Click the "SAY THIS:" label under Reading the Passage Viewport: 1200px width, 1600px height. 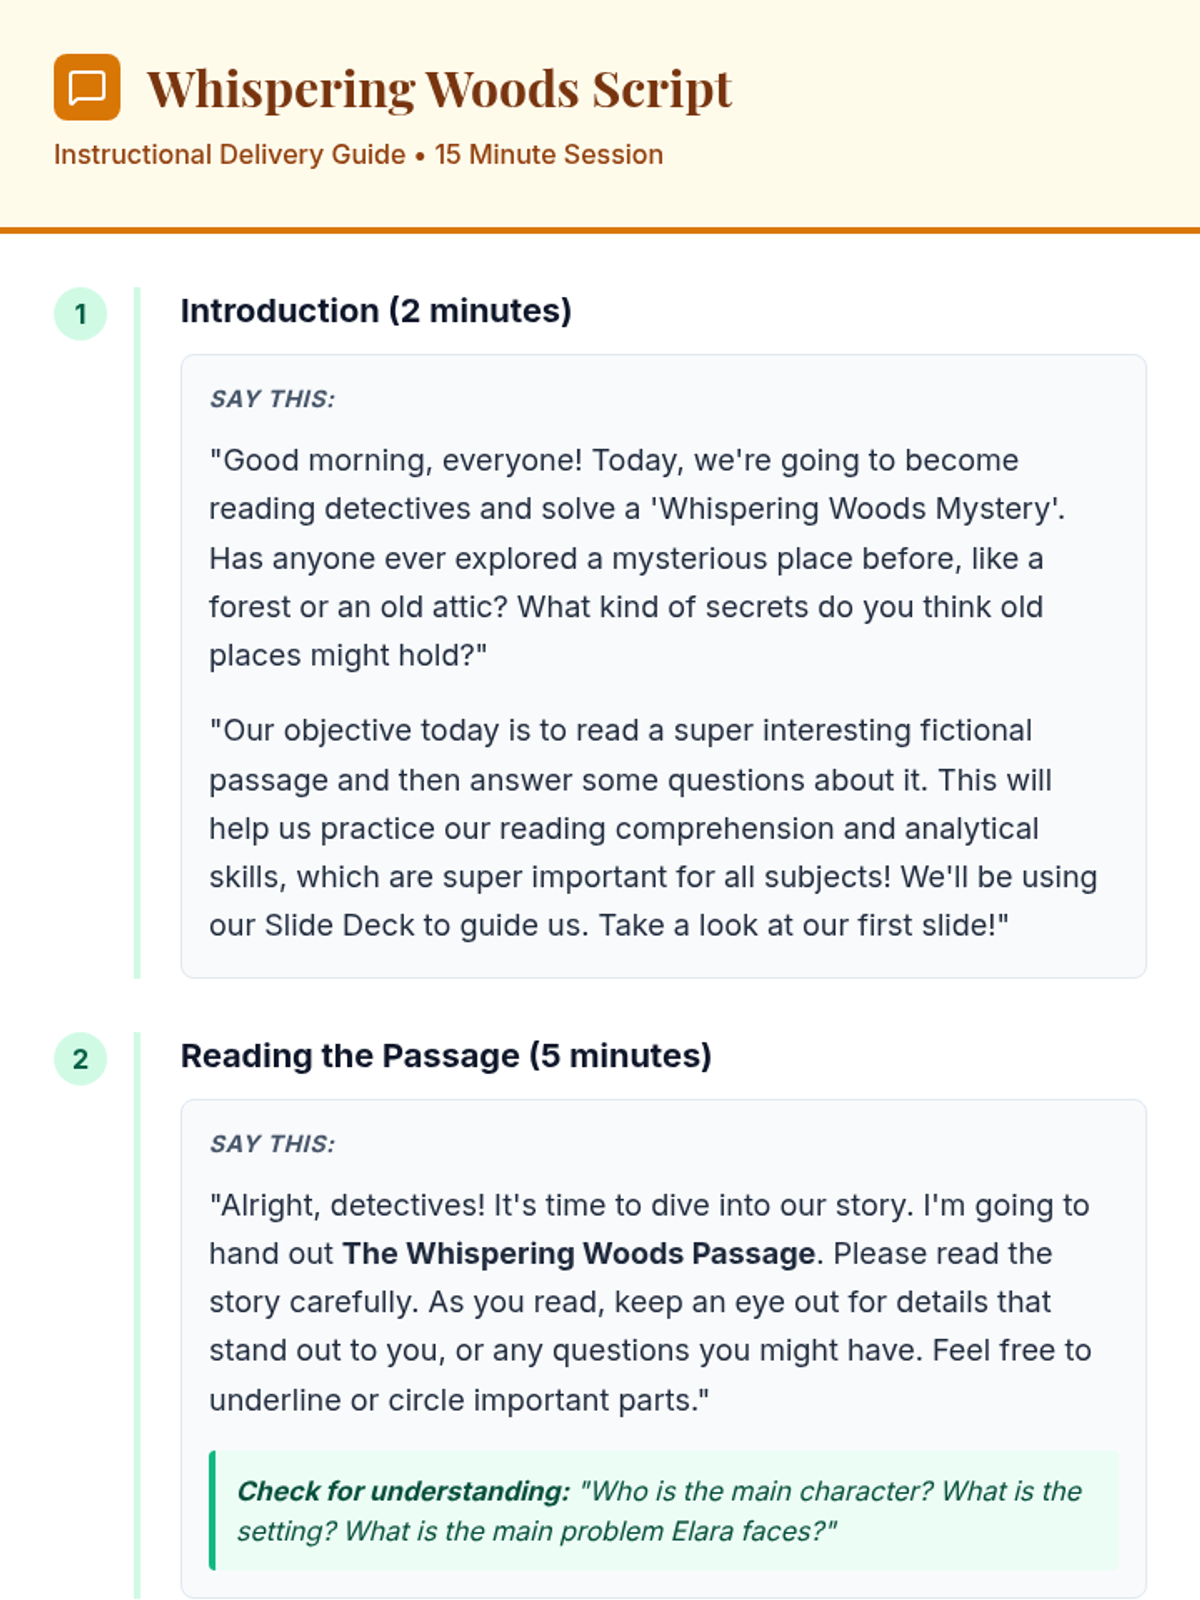click(272, 1144)
